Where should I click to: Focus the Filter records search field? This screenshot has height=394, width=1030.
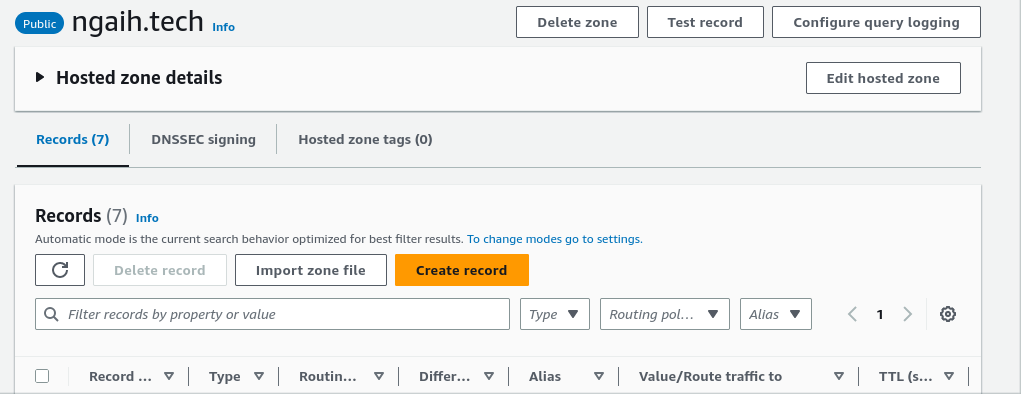click(x=272, y=314)
